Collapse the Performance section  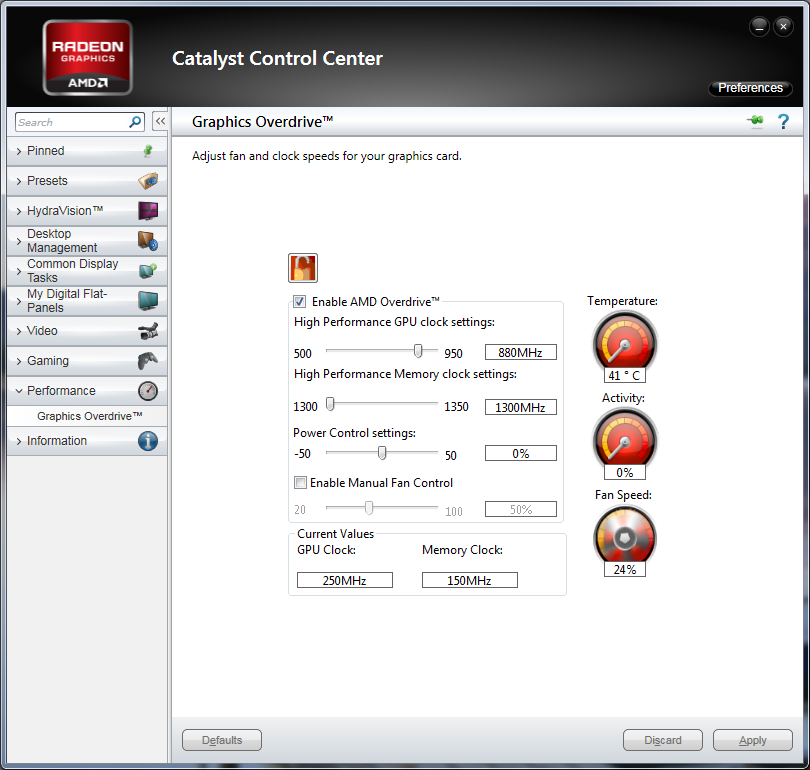click(87, 390)
